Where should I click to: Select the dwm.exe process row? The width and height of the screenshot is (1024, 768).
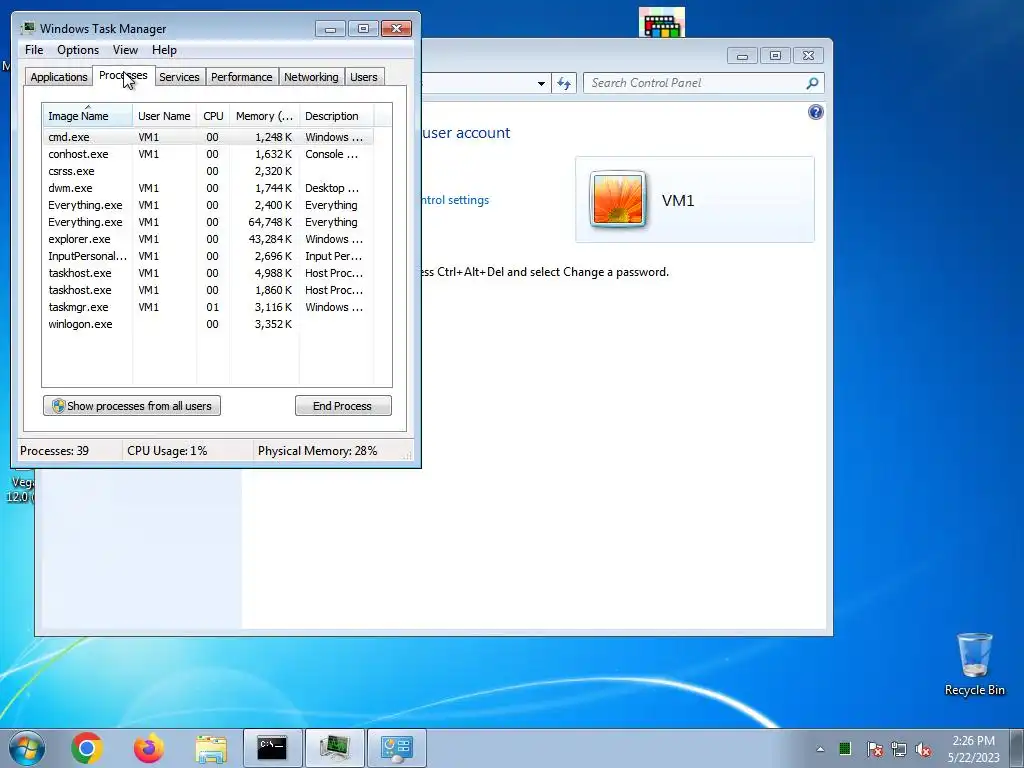pyautogui.click(x=208, y=188)
